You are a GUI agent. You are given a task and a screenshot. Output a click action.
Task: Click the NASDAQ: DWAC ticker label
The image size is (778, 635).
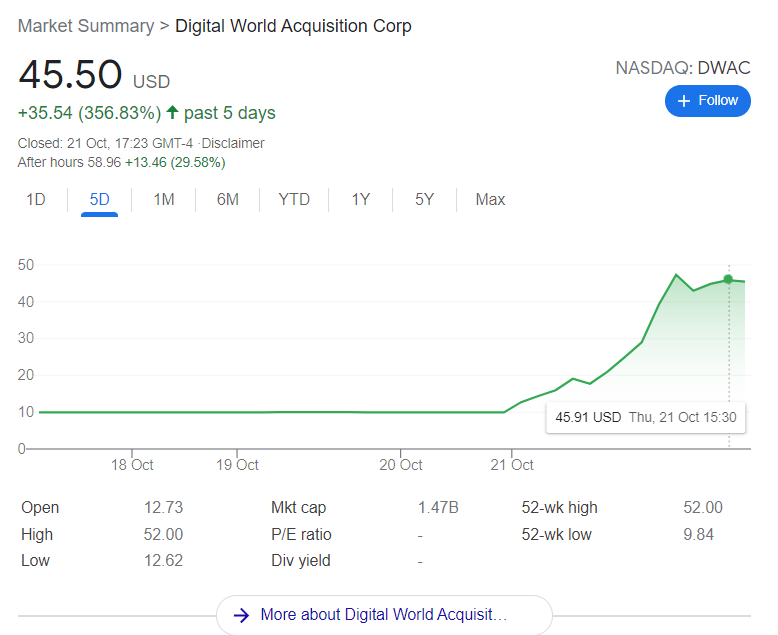(683, 68)
